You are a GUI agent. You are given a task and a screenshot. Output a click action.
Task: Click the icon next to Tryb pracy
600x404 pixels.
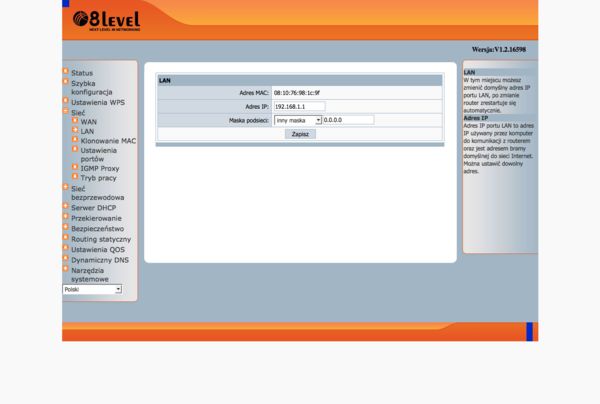75,176
